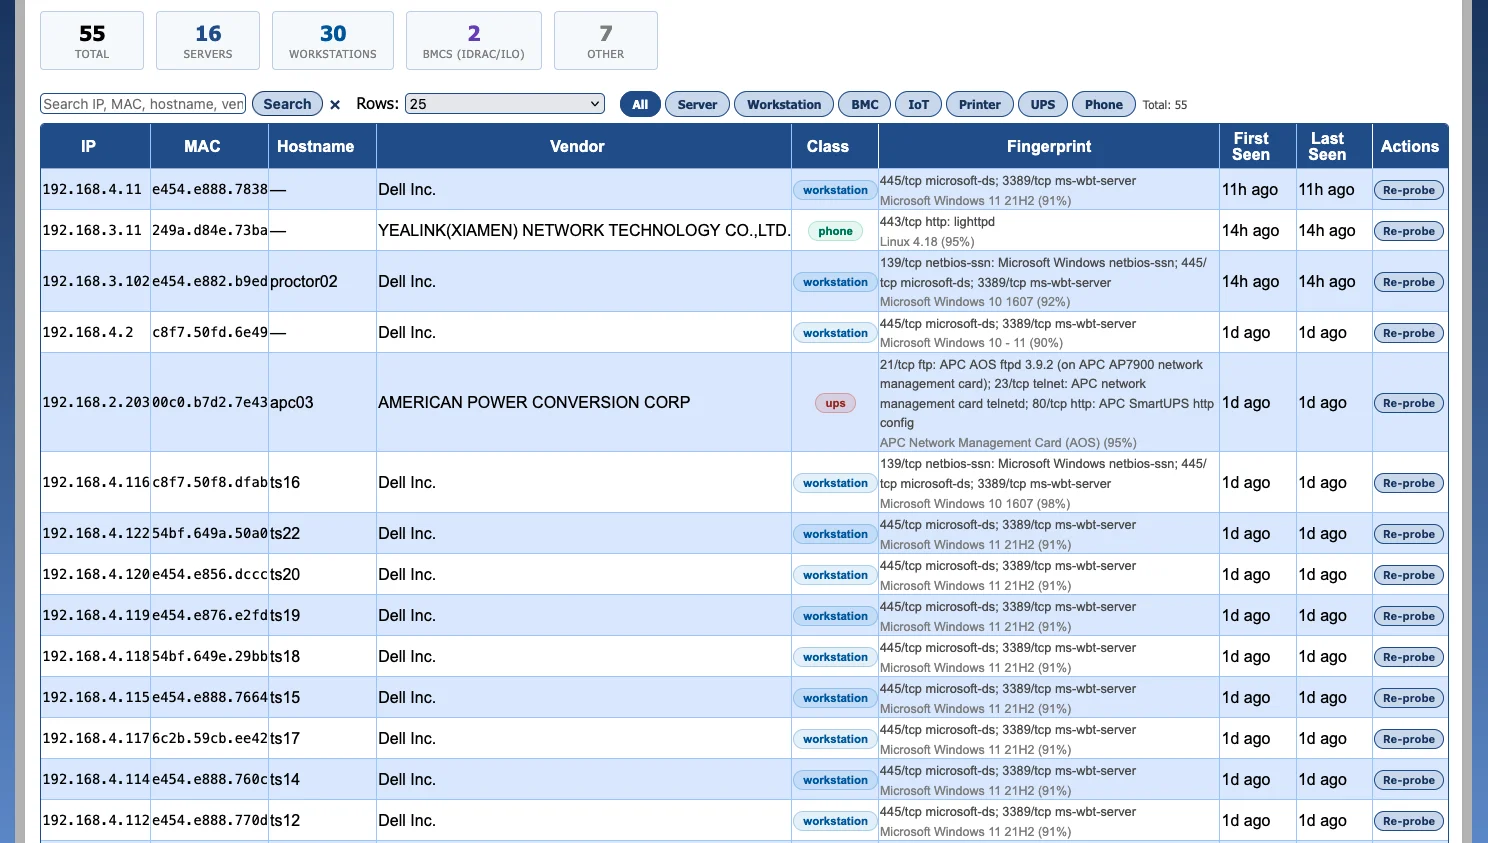The width and height of the screenshot is (1488, 843).
Task: Focus the search IP, MAC, hostname field
Action: (143, 104)
